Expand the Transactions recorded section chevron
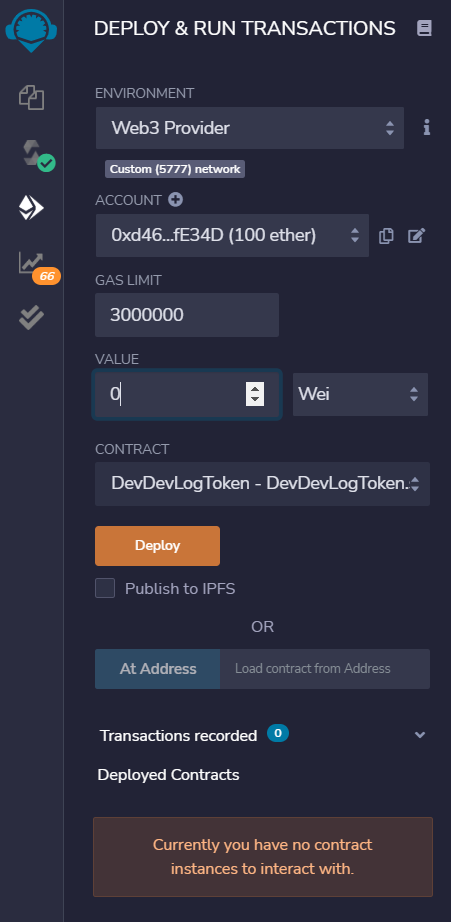The image size is (451, 922). (x=420, y=735)
